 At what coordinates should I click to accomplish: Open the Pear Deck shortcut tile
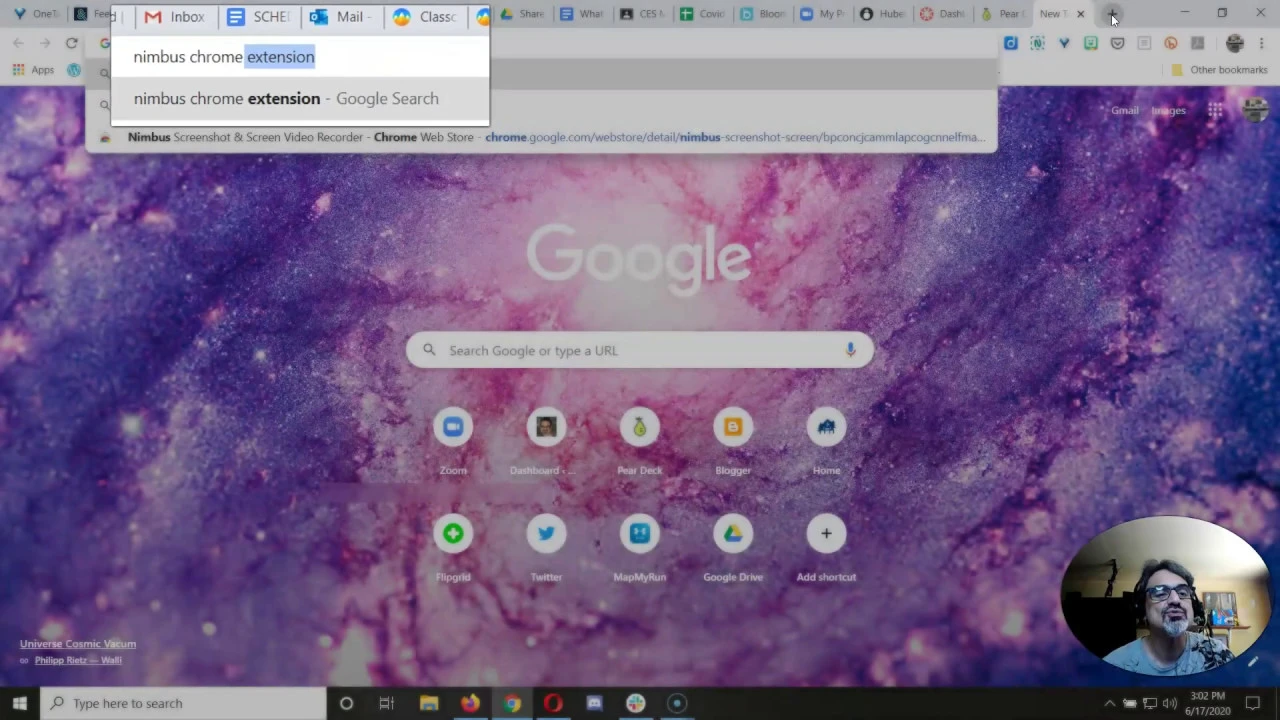point(640,441)
